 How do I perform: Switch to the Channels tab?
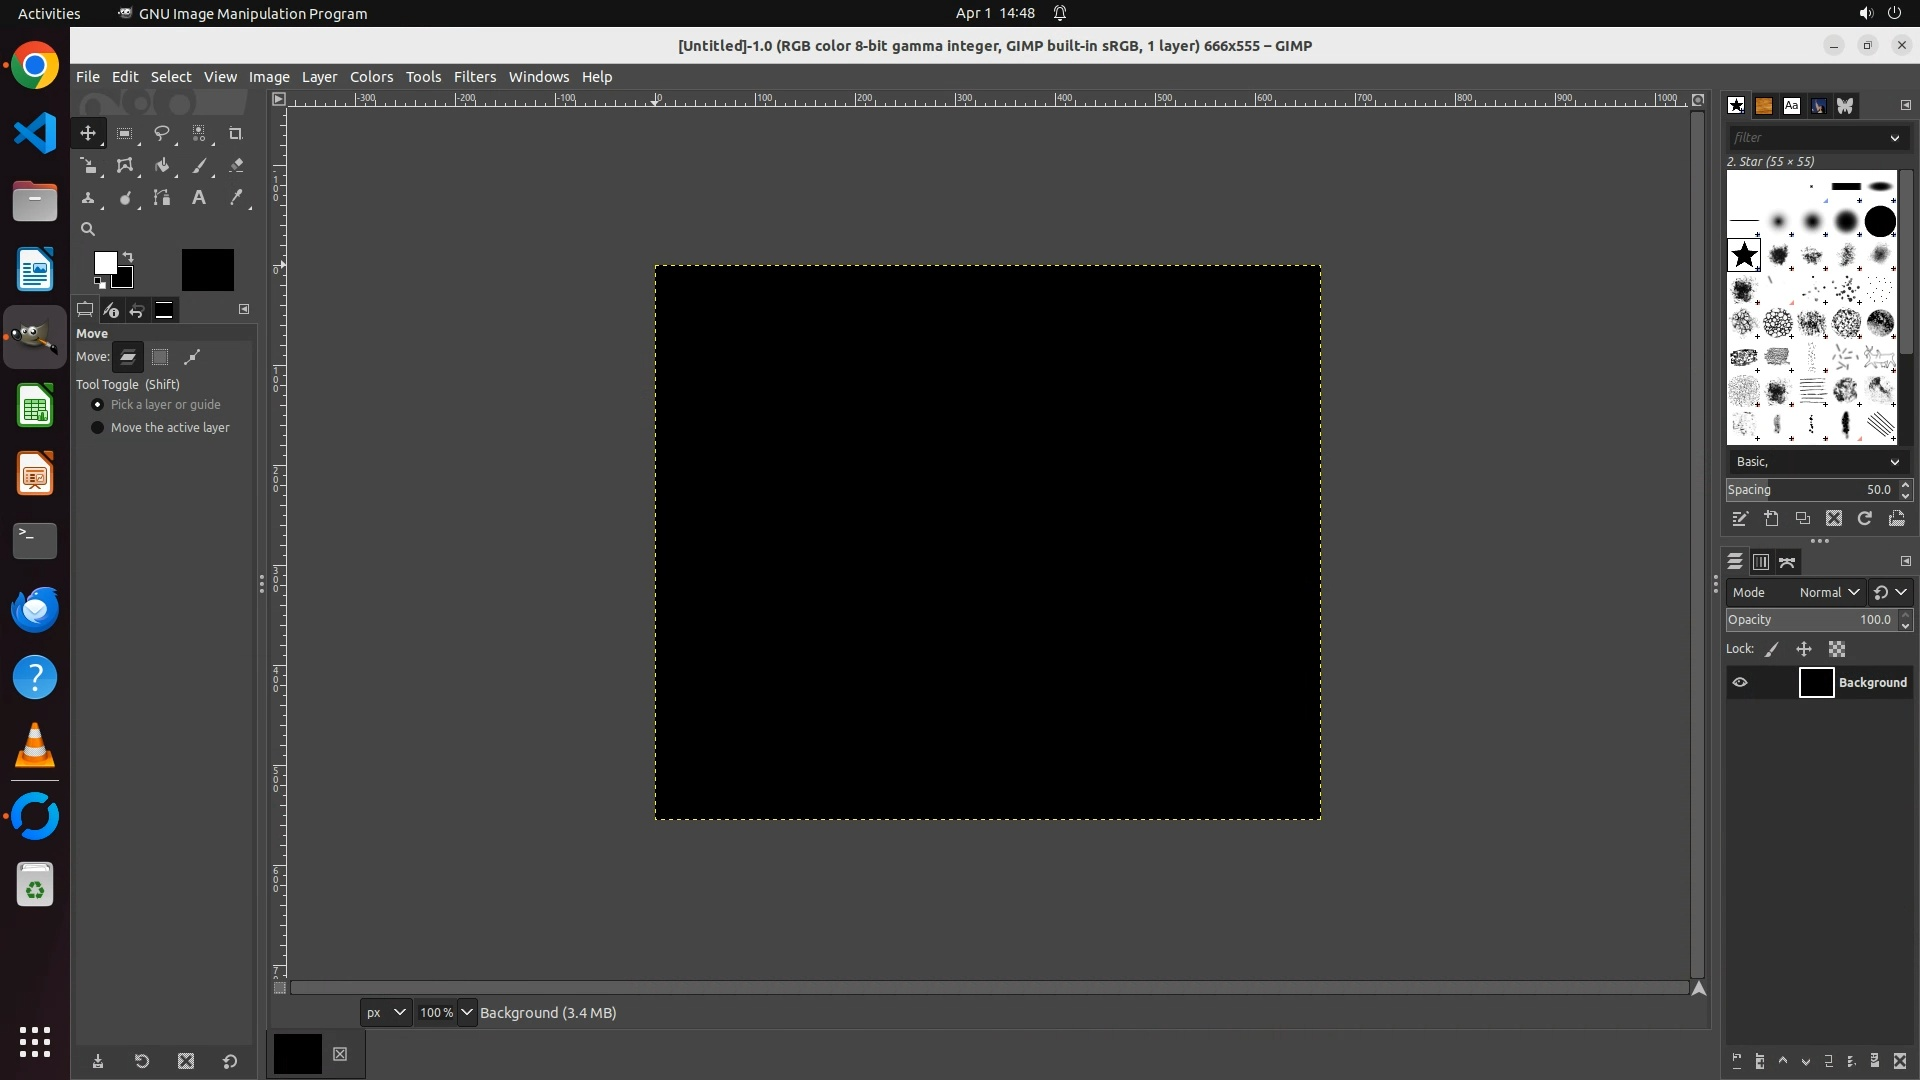[1761, 562]
